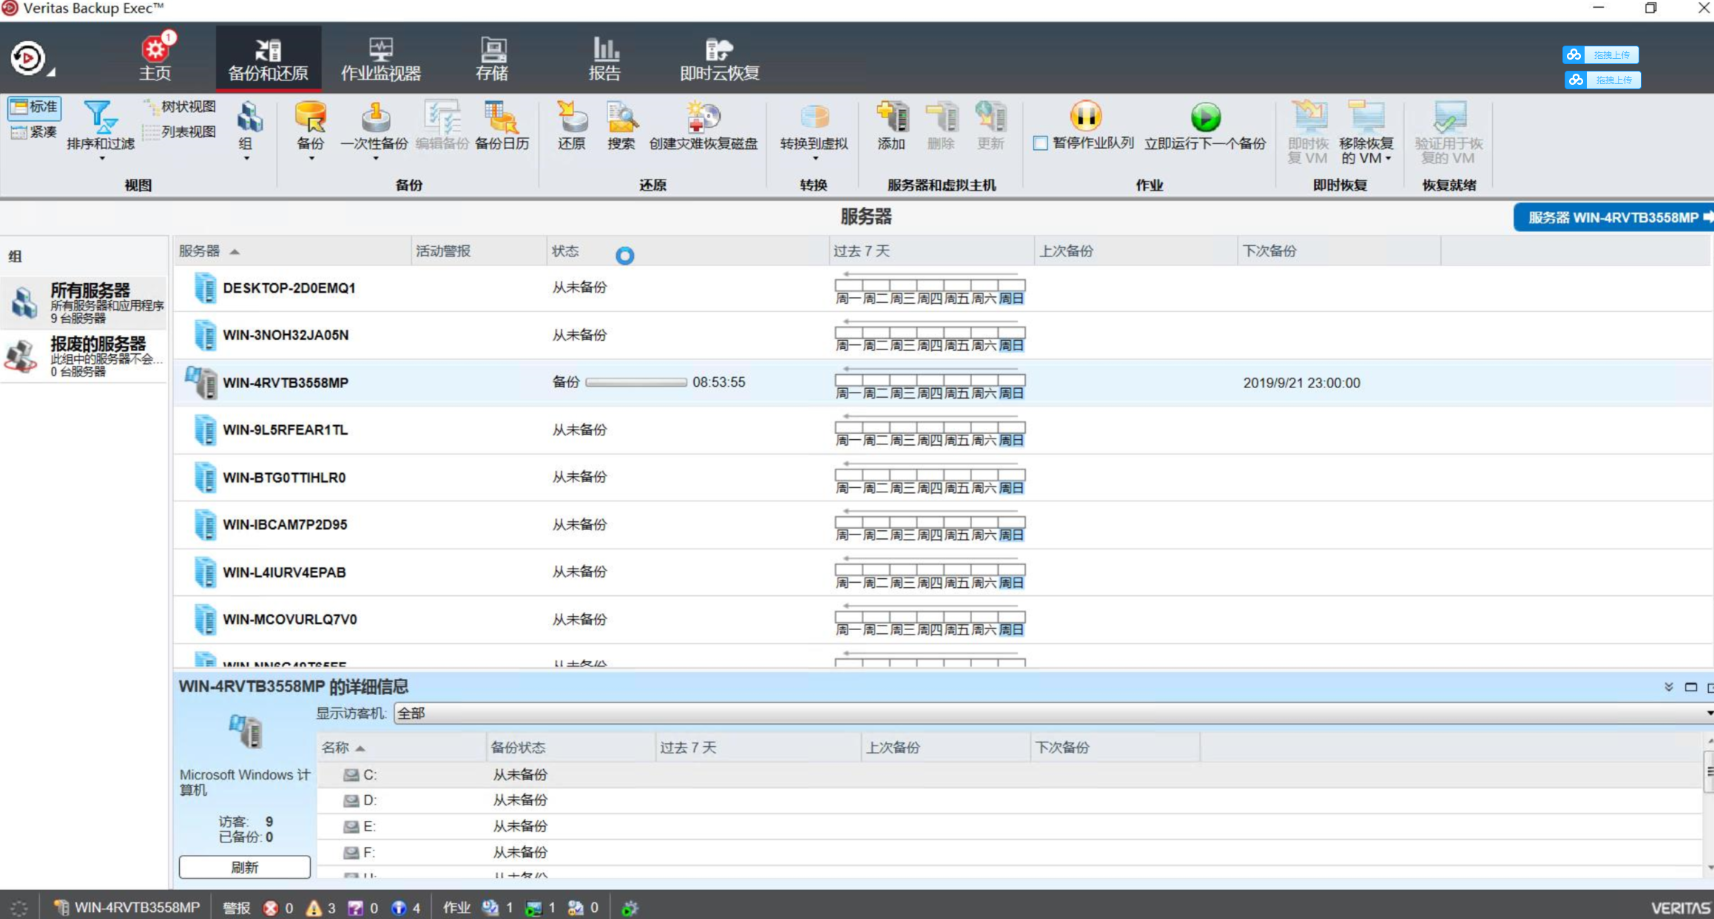
Task: Open the Search (搜索) tool
Action: [x=621, y=126]
